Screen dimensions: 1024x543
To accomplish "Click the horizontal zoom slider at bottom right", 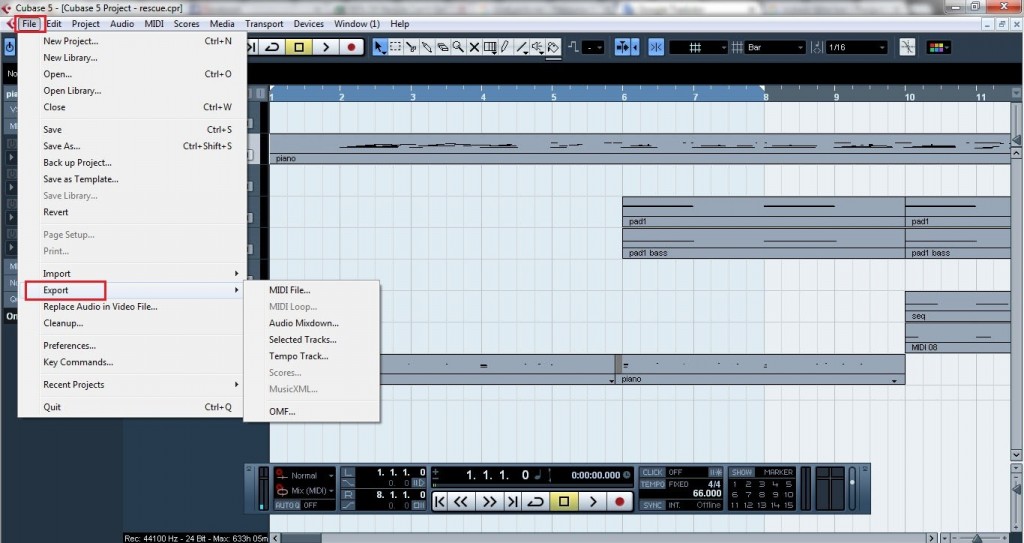I will (978, 538).
